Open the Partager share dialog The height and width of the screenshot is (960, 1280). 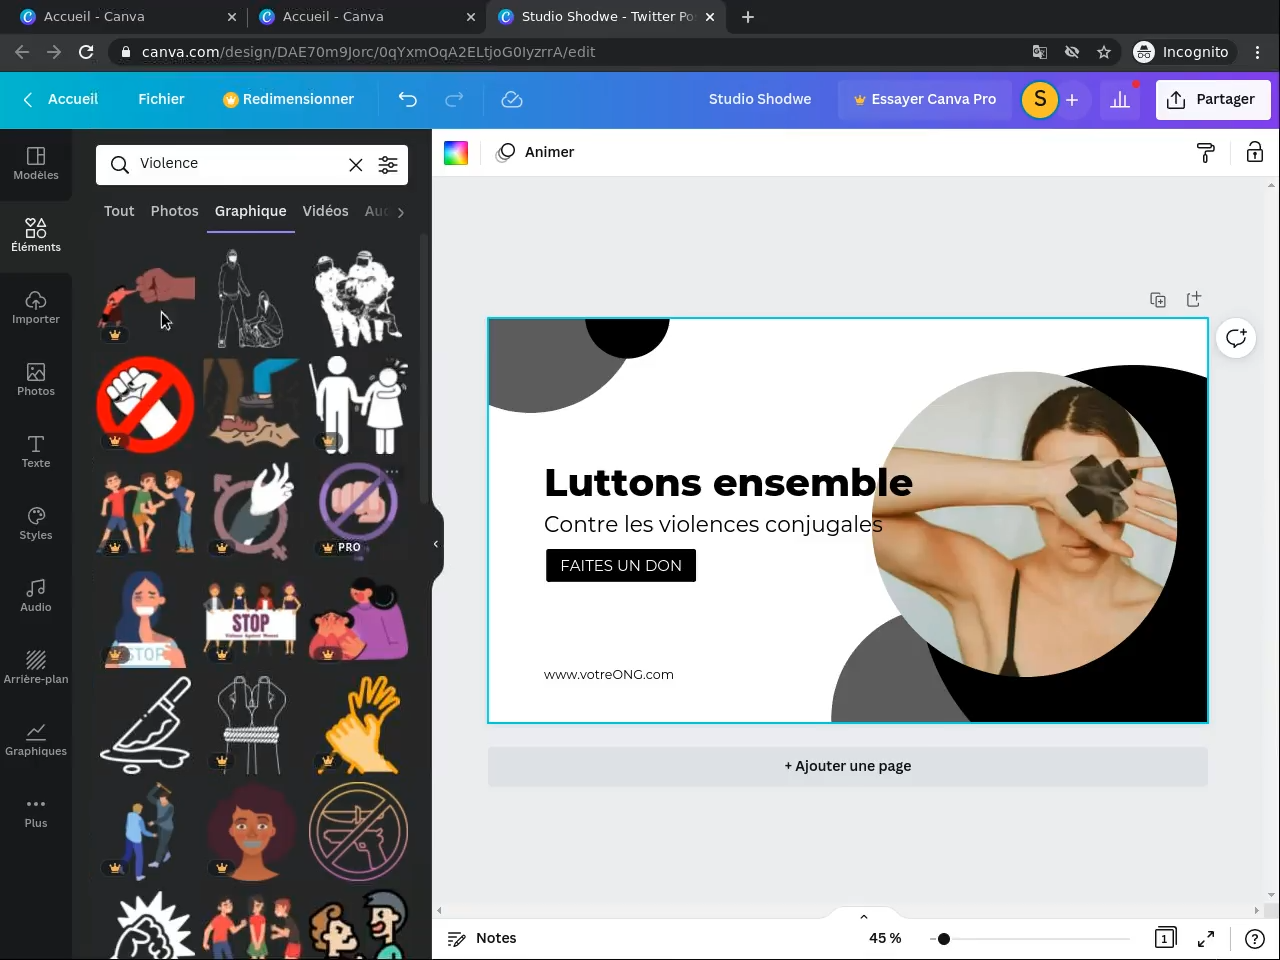pyautogui.click(x=1213, y=99)
